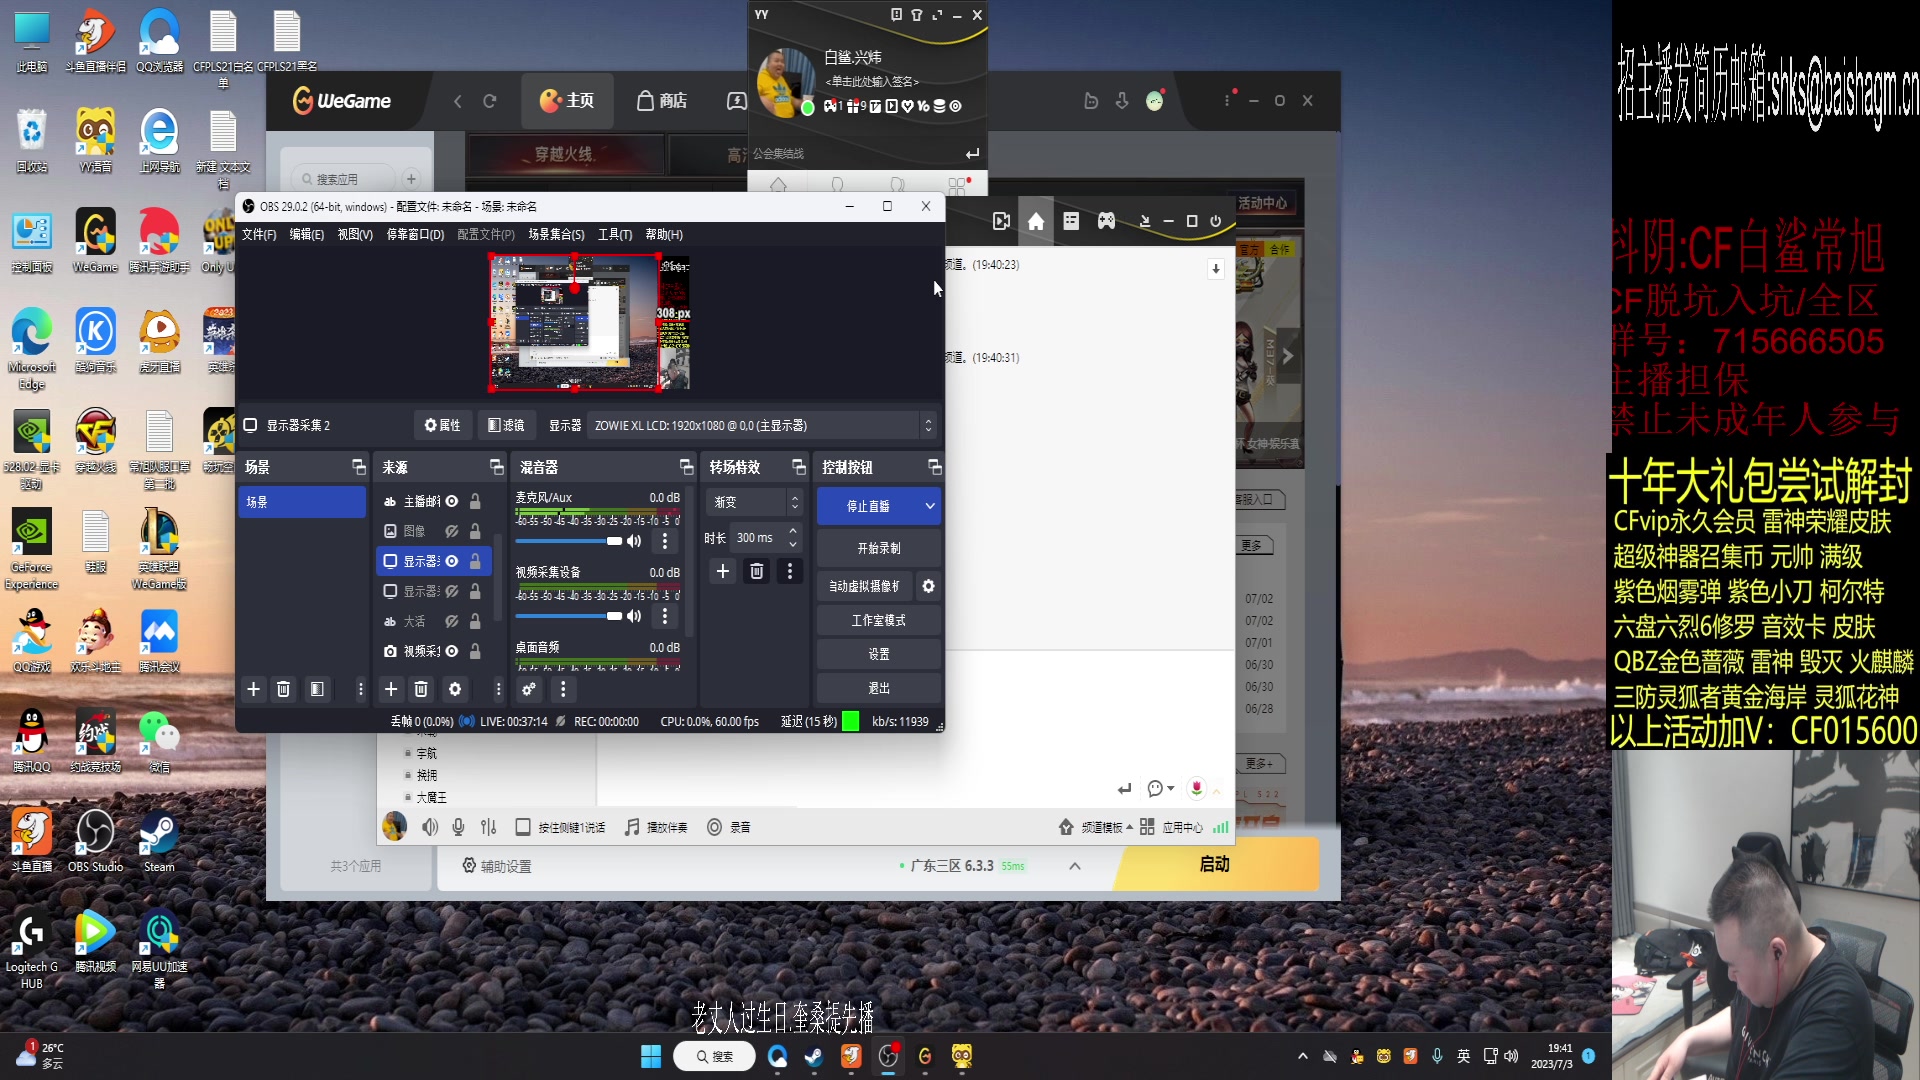The height and width of the screenshot is (1080, 1920).
Task: Mute the 麦克风/Aux speaker icon
Action: click(634, 541)
